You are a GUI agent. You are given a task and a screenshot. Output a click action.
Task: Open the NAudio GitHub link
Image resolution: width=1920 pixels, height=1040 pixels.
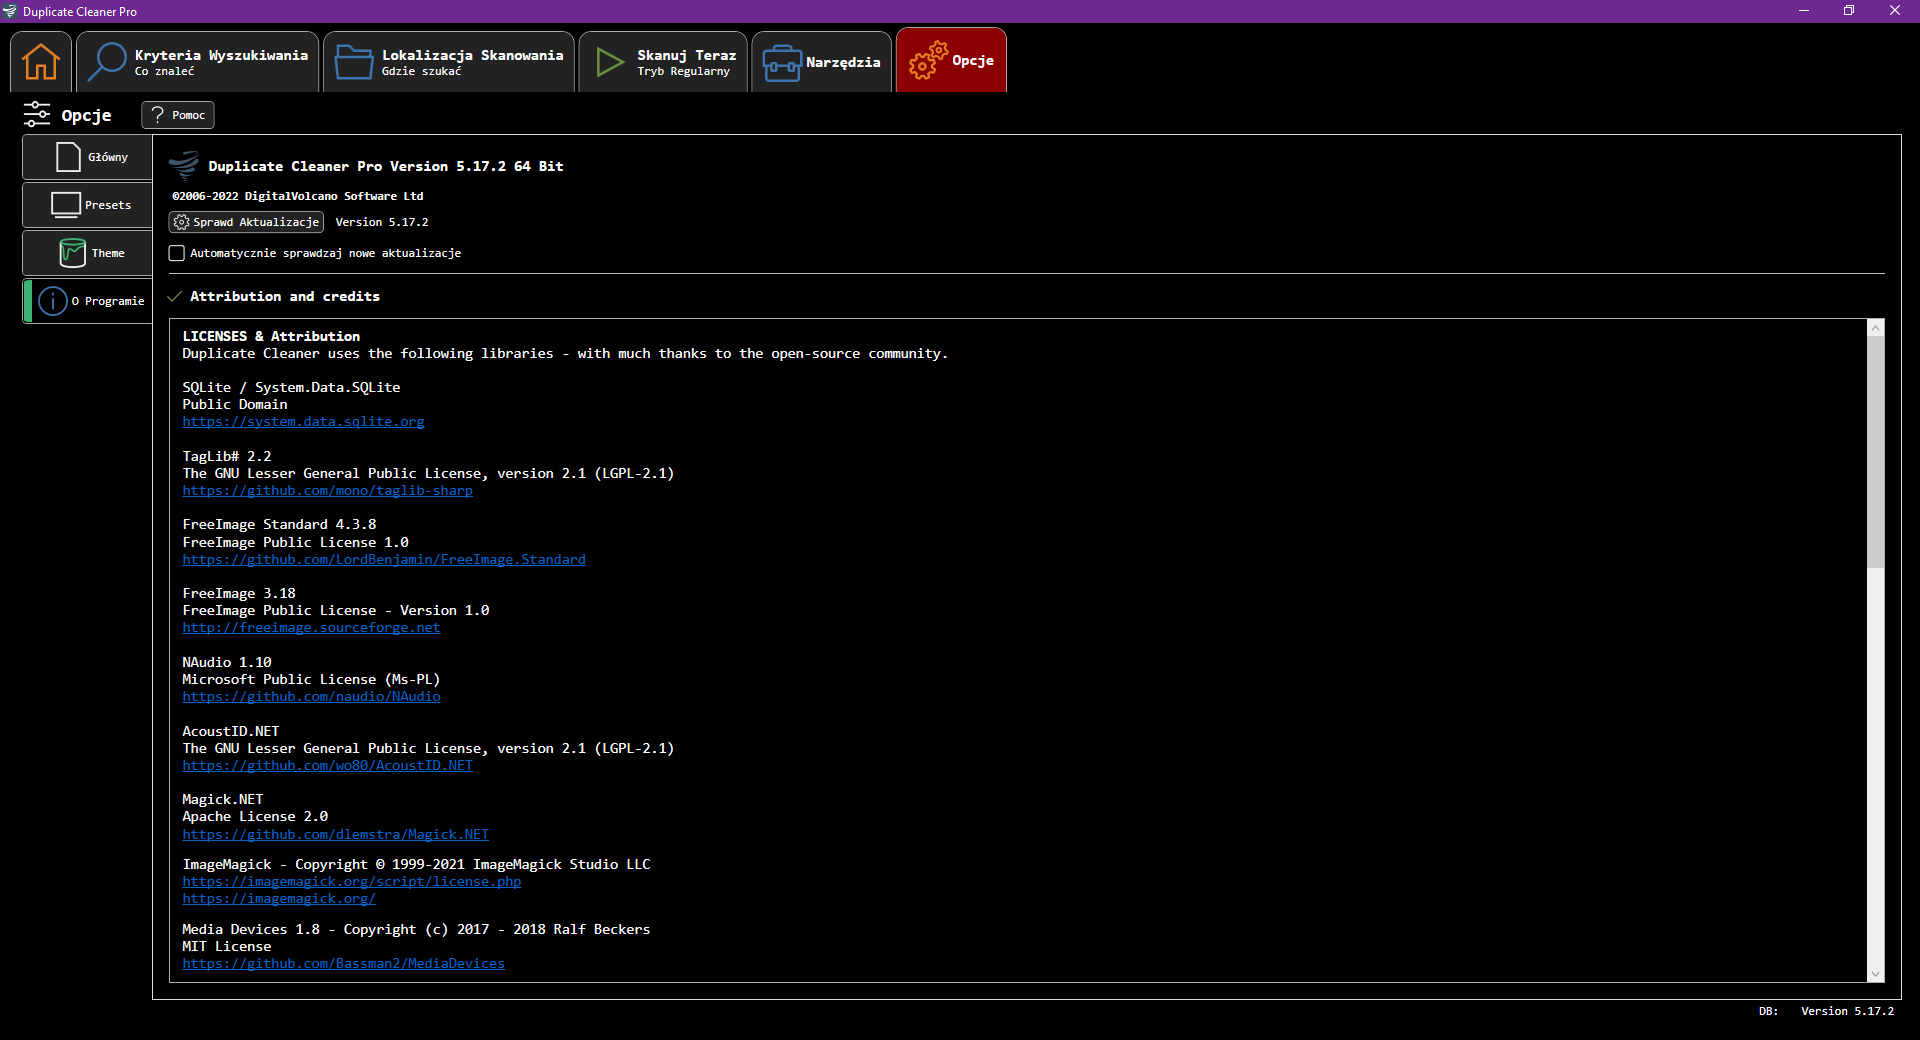point(311,697)
